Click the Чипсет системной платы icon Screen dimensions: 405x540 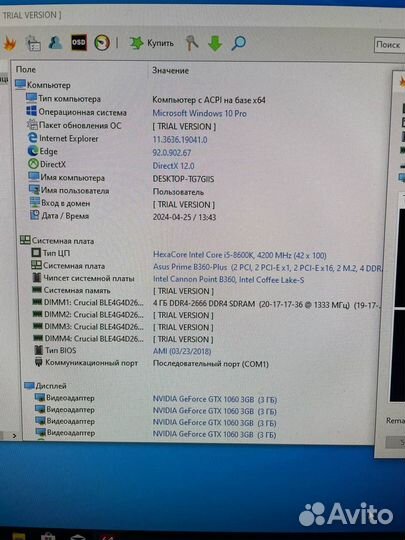[37, 278]
